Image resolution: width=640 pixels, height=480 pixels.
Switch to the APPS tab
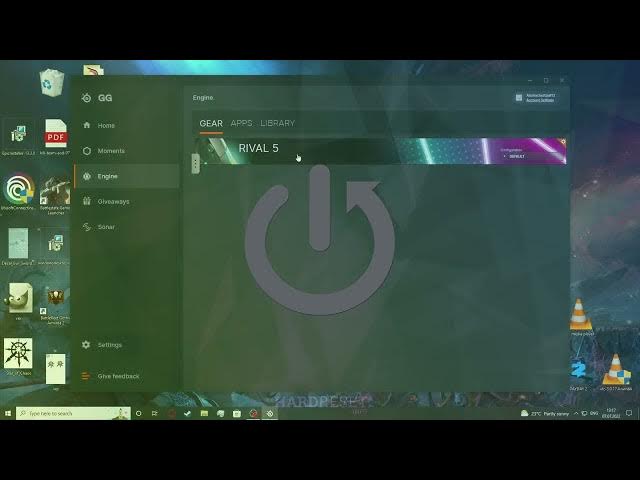pyautogui.click(x=241, y=123)
